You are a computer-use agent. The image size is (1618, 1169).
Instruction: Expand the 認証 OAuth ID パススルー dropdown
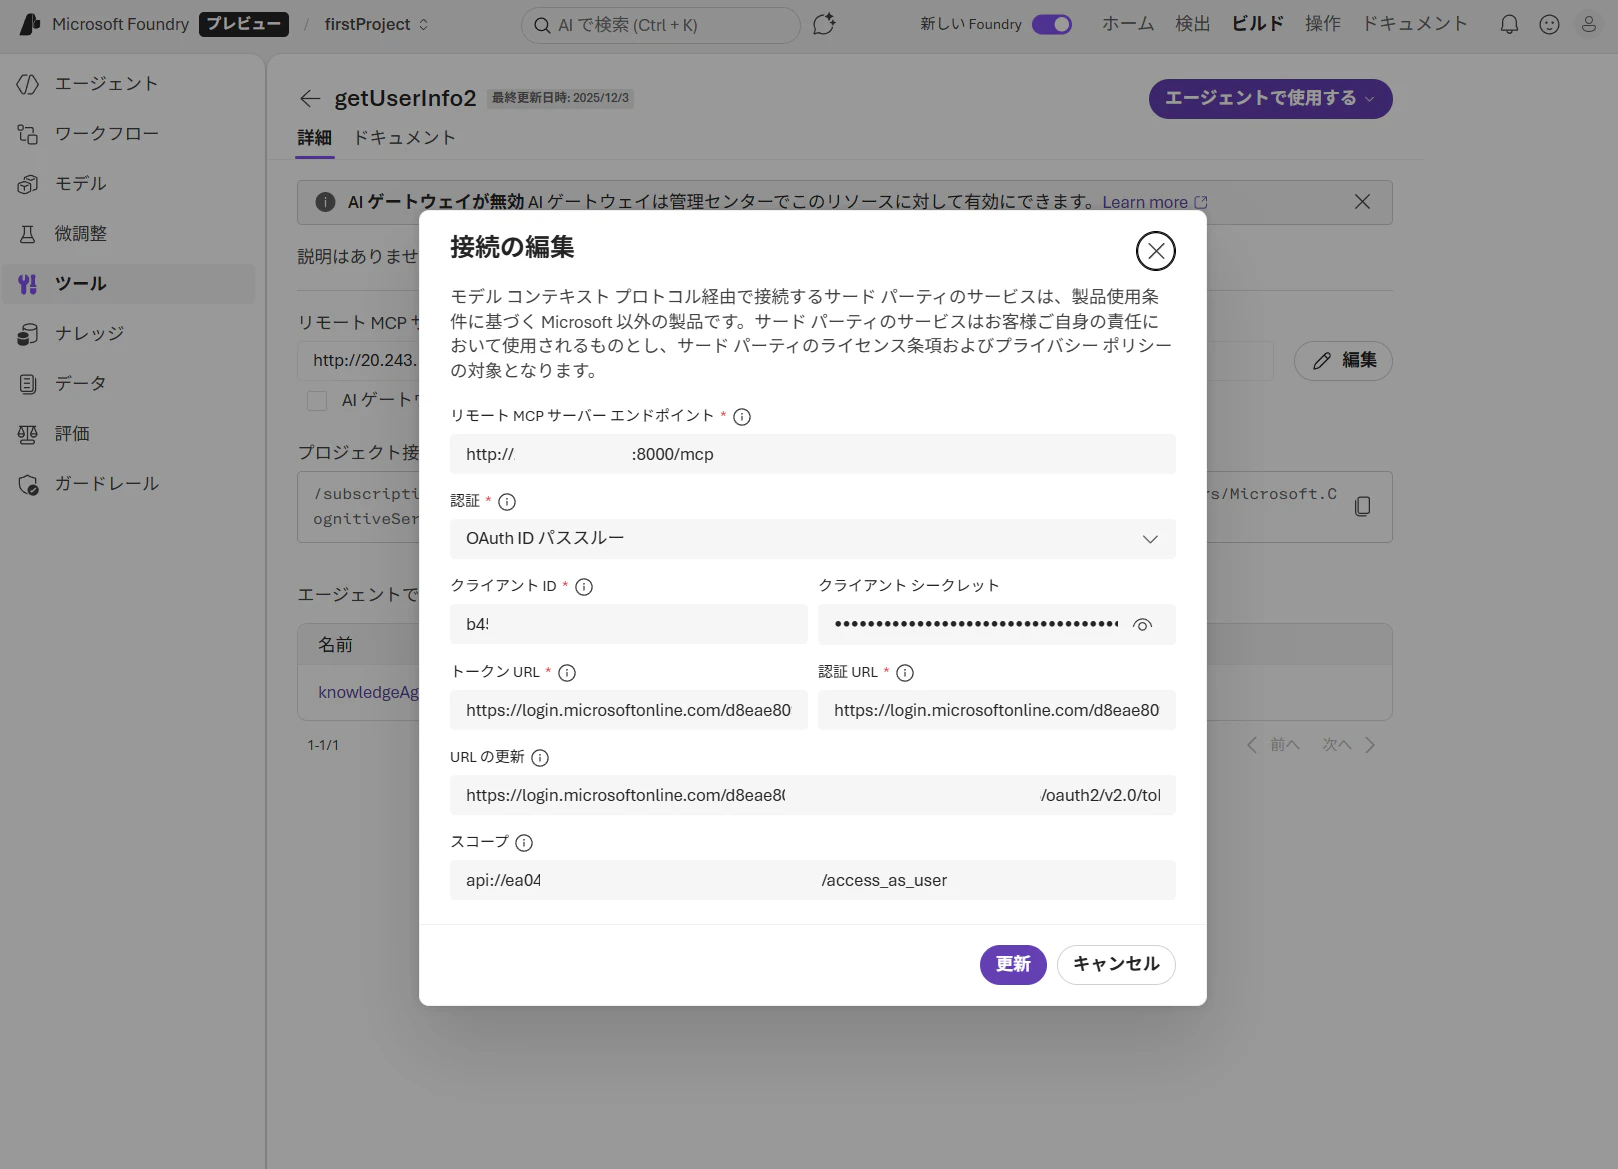813,539
